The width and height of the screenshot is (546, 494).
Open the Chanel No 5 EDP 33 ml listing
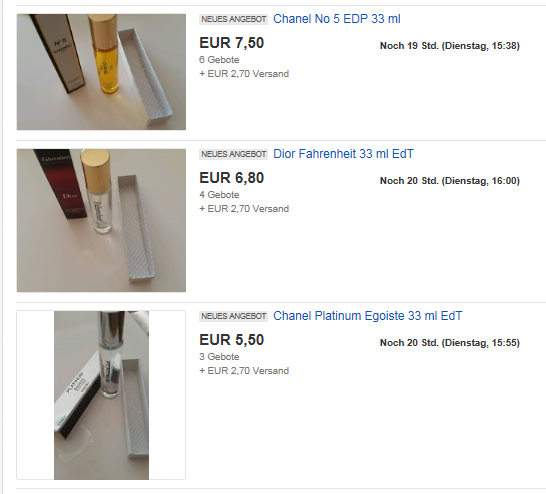(x=337, y=19)
